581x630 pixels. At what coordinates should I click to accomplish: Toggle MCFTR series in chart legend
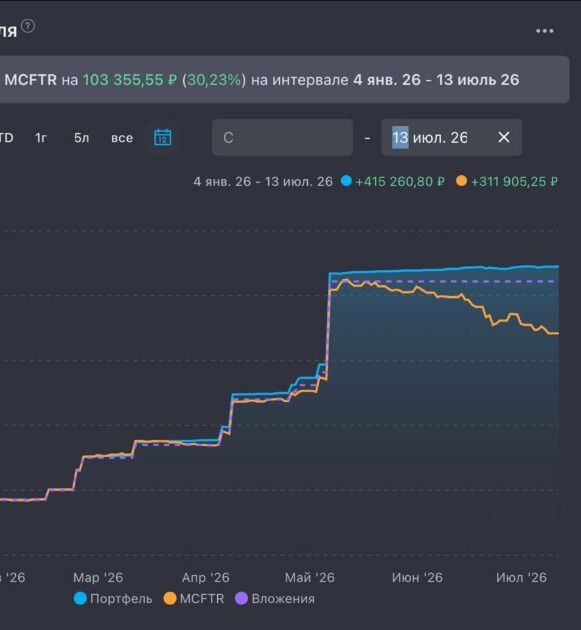194,599
